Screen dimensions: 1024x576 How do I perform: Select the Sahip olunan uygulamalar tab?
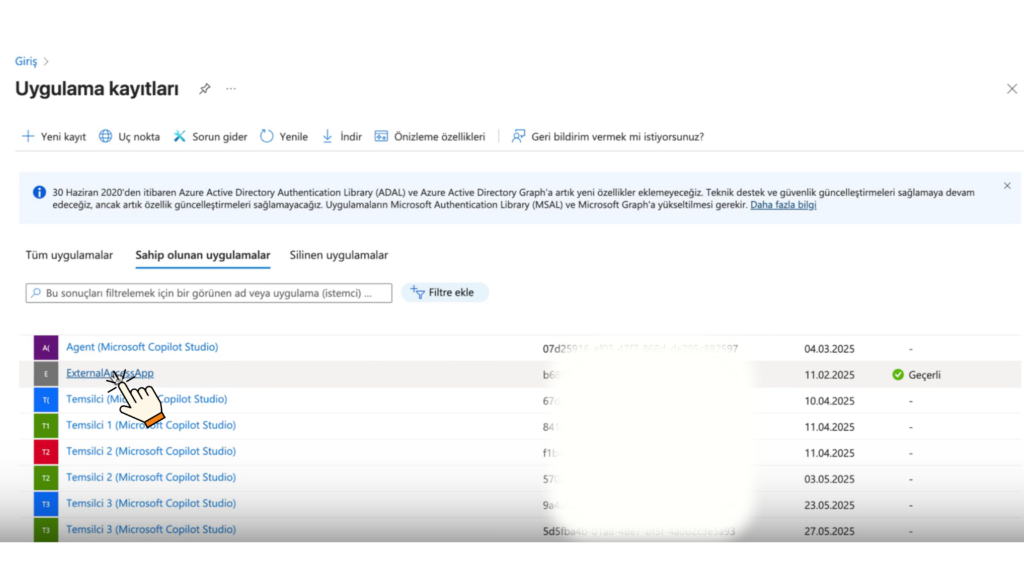202,255
